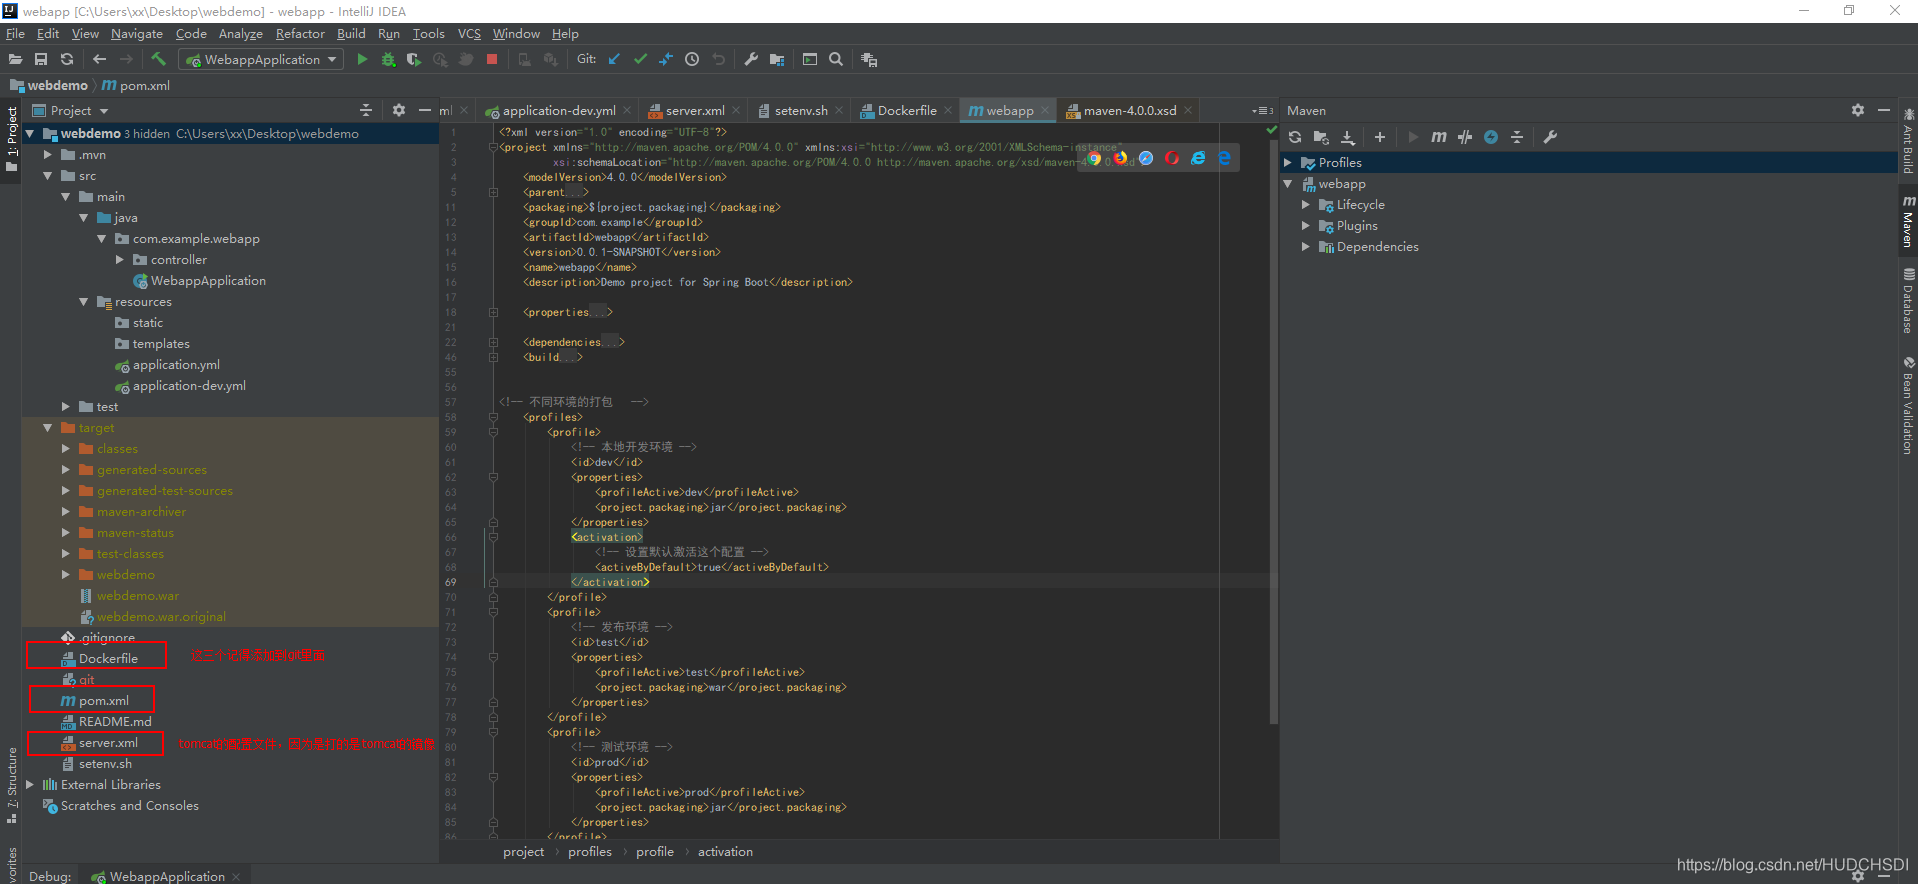Select Dockerfile in the project tree
This screenshot has height=884, width=1918.
(x=108, y=659)
